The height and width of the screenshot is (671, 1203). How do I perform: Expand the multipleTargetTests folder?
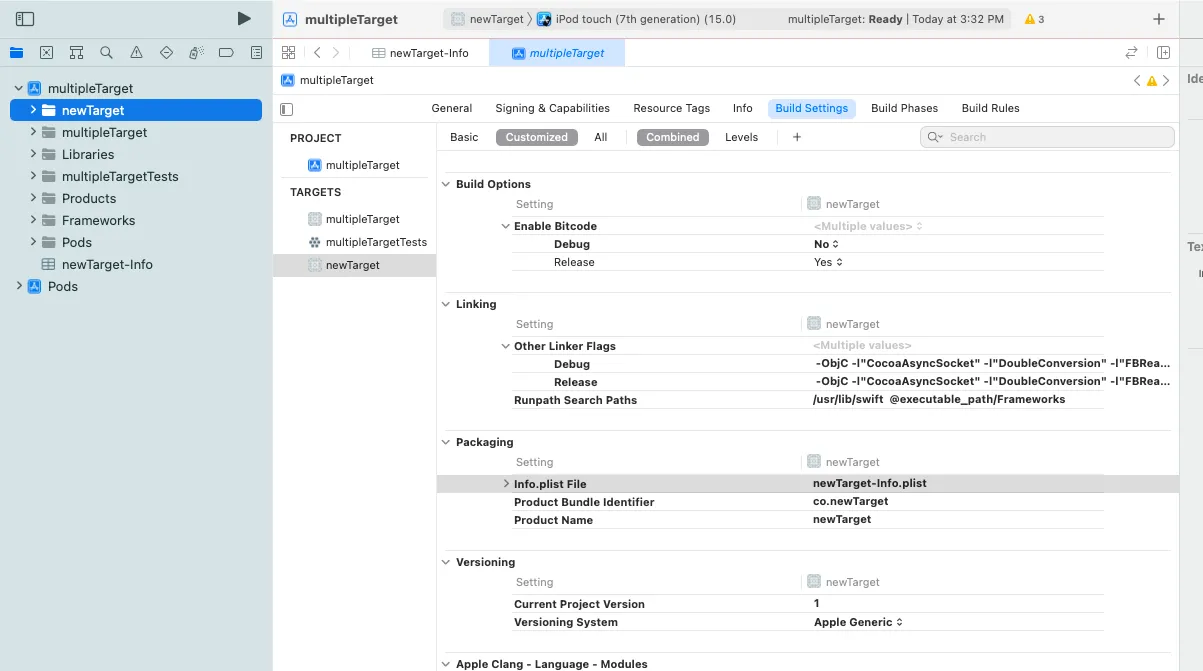pos(33,176)
